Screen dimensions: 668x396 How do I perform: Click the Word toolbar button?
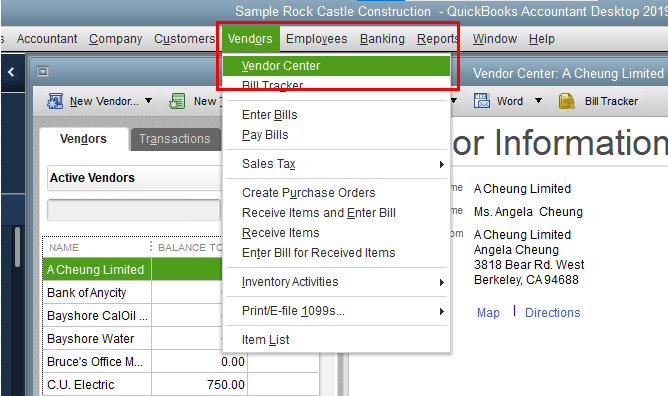(508, 101)
